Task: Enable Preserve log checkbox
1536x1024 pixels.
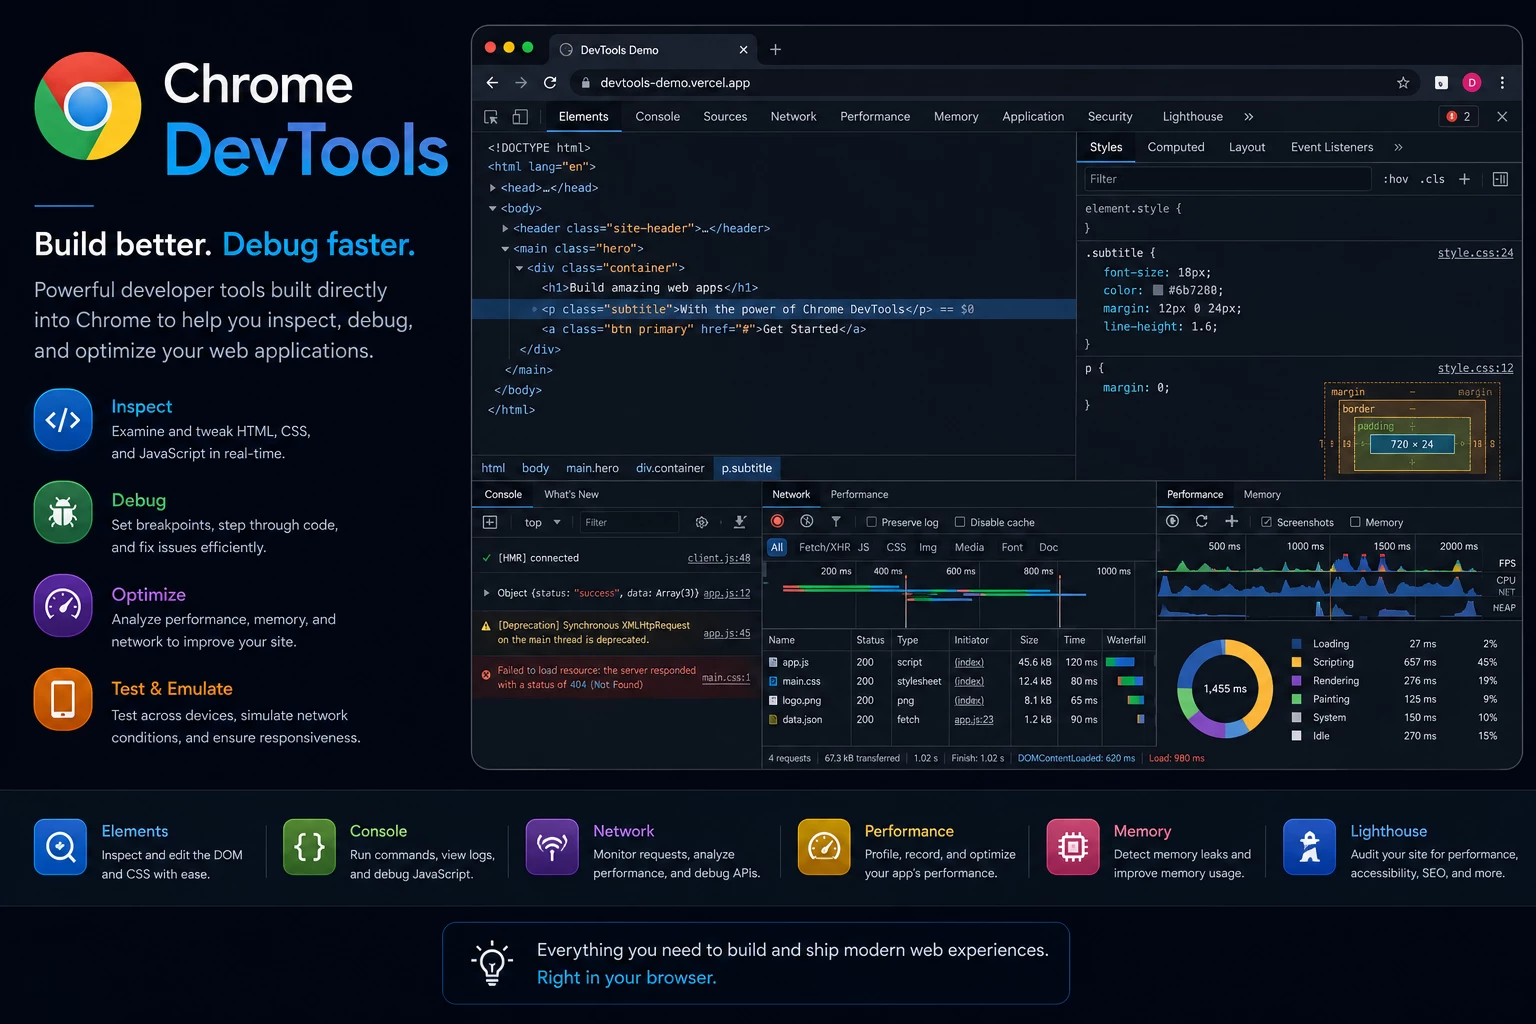Action: [871, 522]
